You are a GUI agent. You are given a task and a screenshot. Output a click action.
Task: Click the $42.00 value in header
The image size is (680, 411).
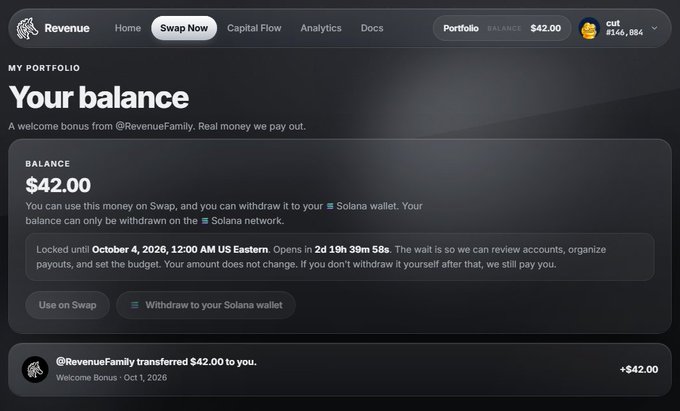[x=546, y=28]
